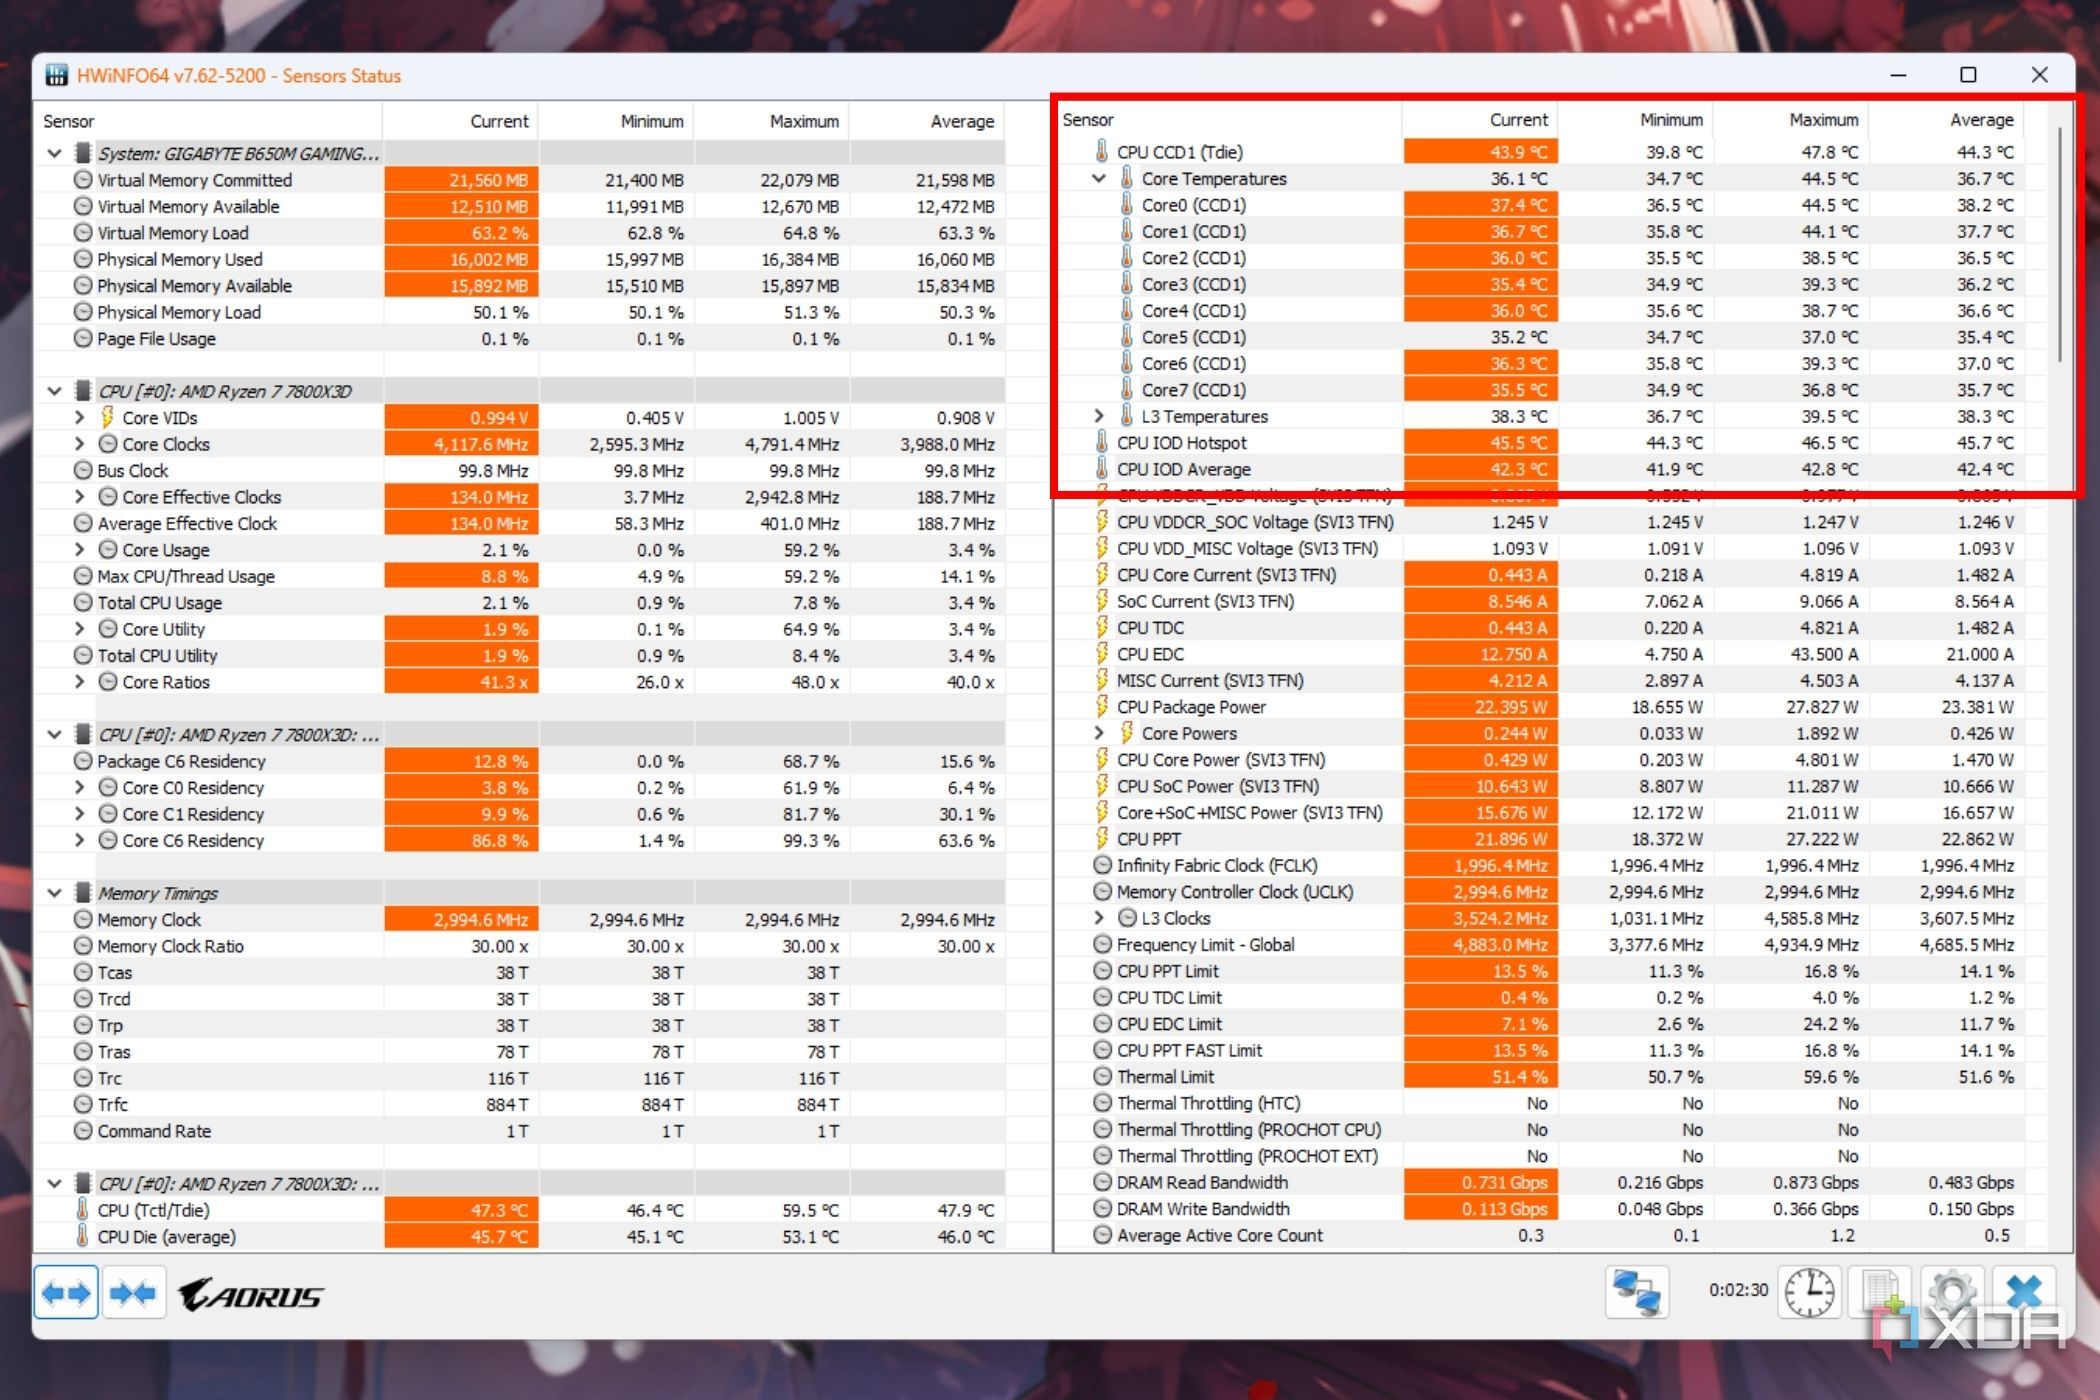Close sensors using the blue X icon
This screenshot has height=1400, width=2100.
(2026, 1292)
